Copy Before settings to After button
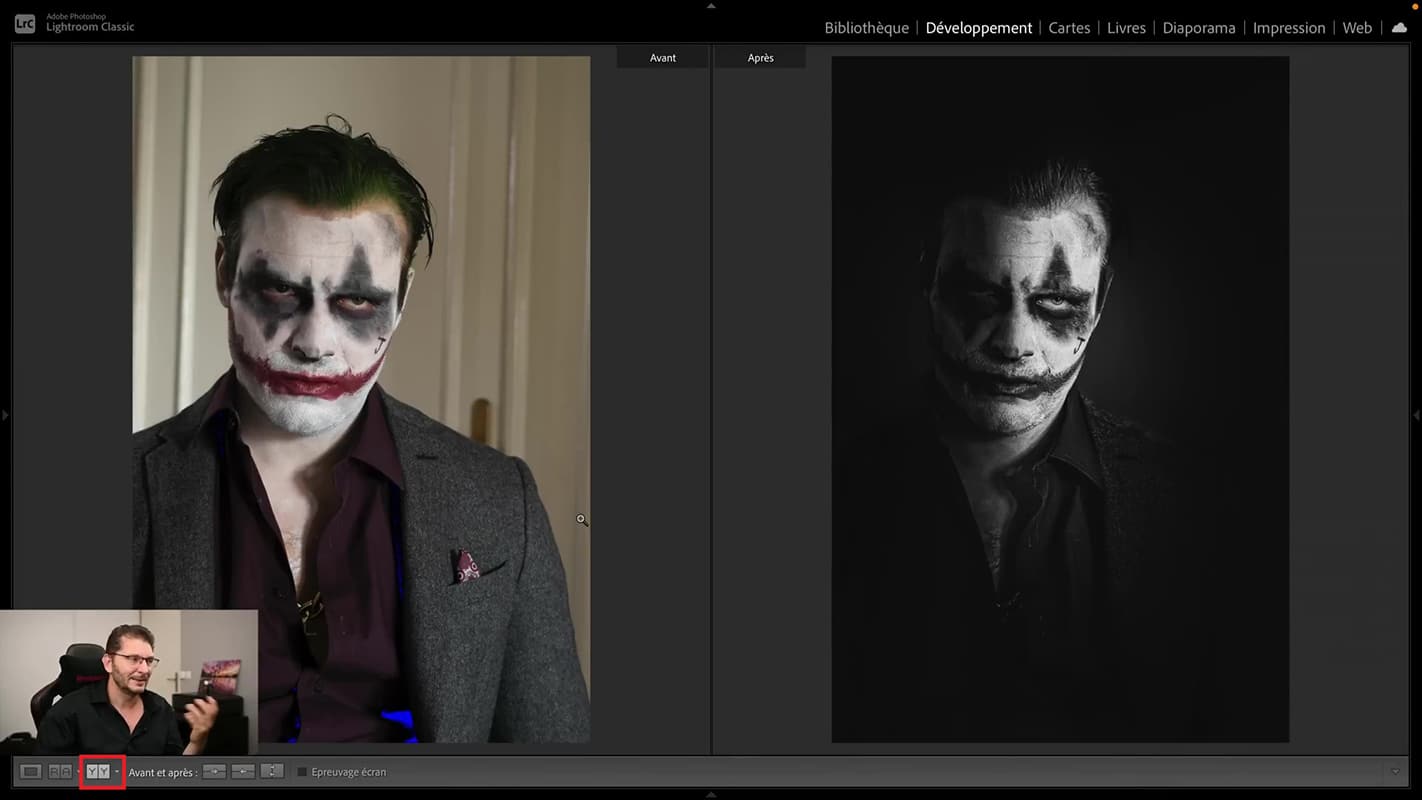The height and width of the screenshot is (800, 1422). 214,772
